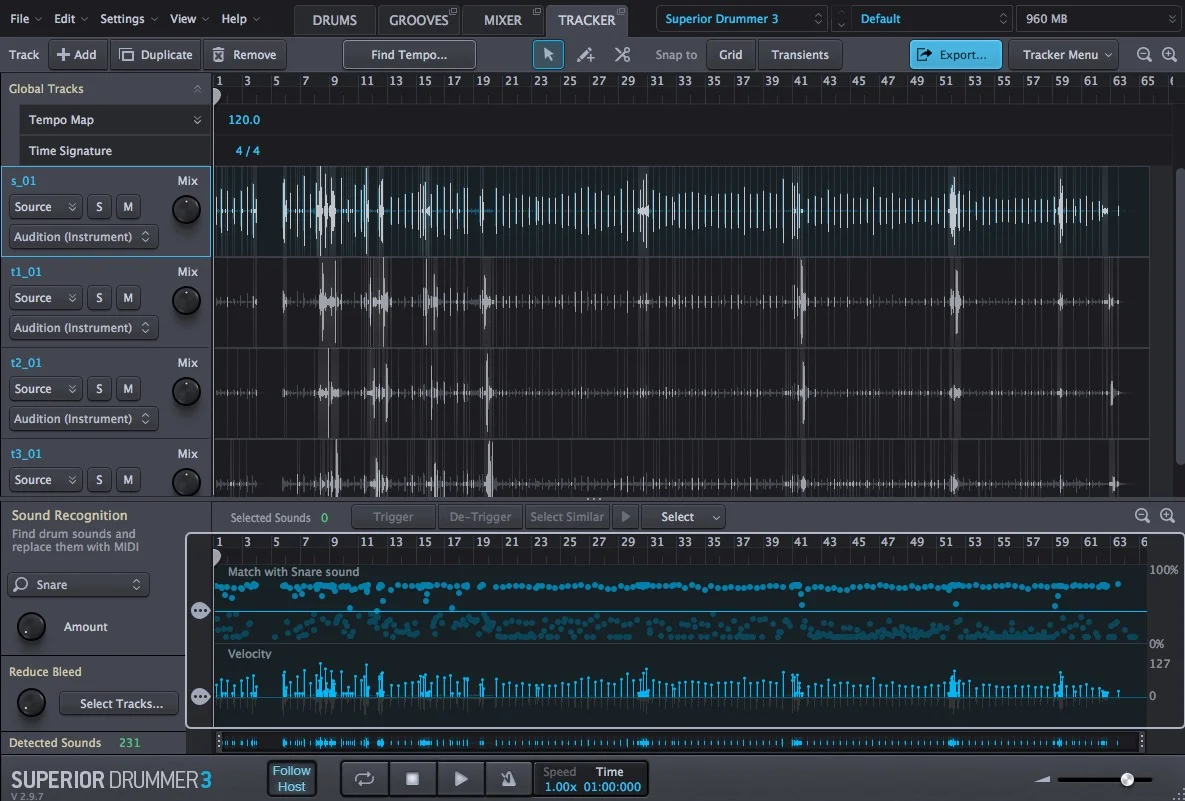Image resolution: width=1185 pixels, height=801 pixels.
Task: Mute the t1_01 track
Action: coord(128,298)
